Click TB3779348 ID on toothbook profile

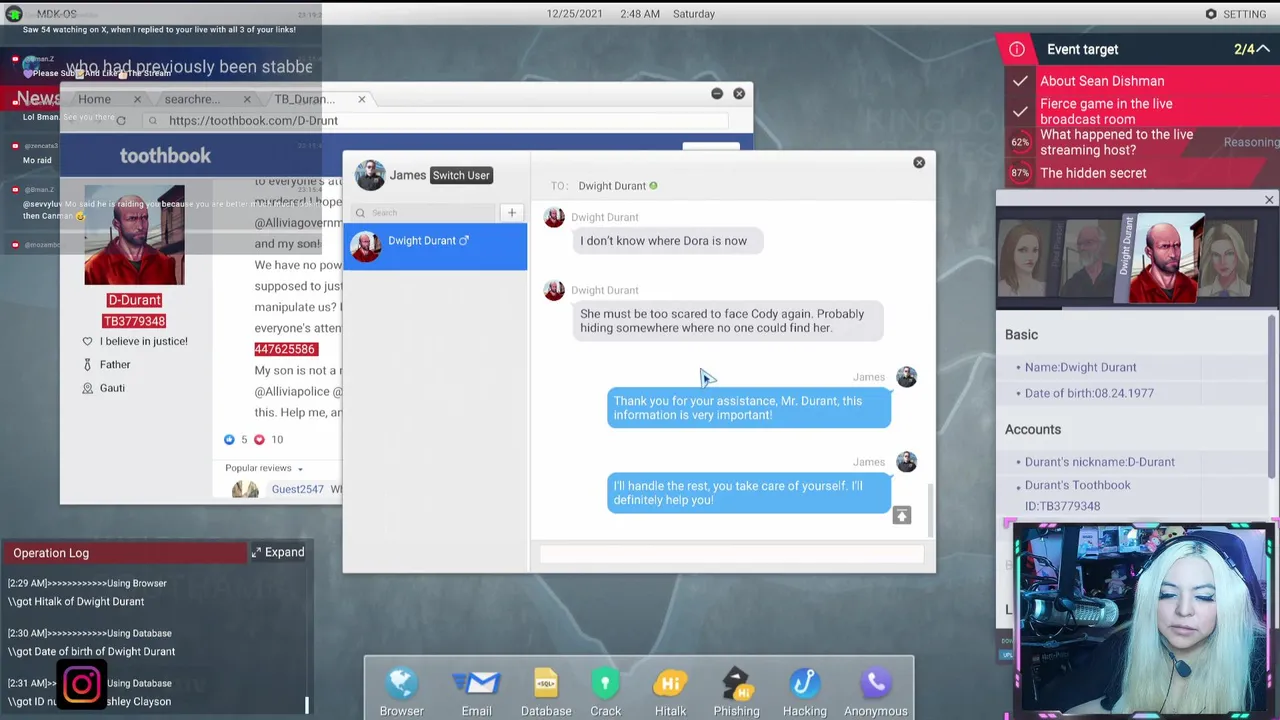[134, 321]
